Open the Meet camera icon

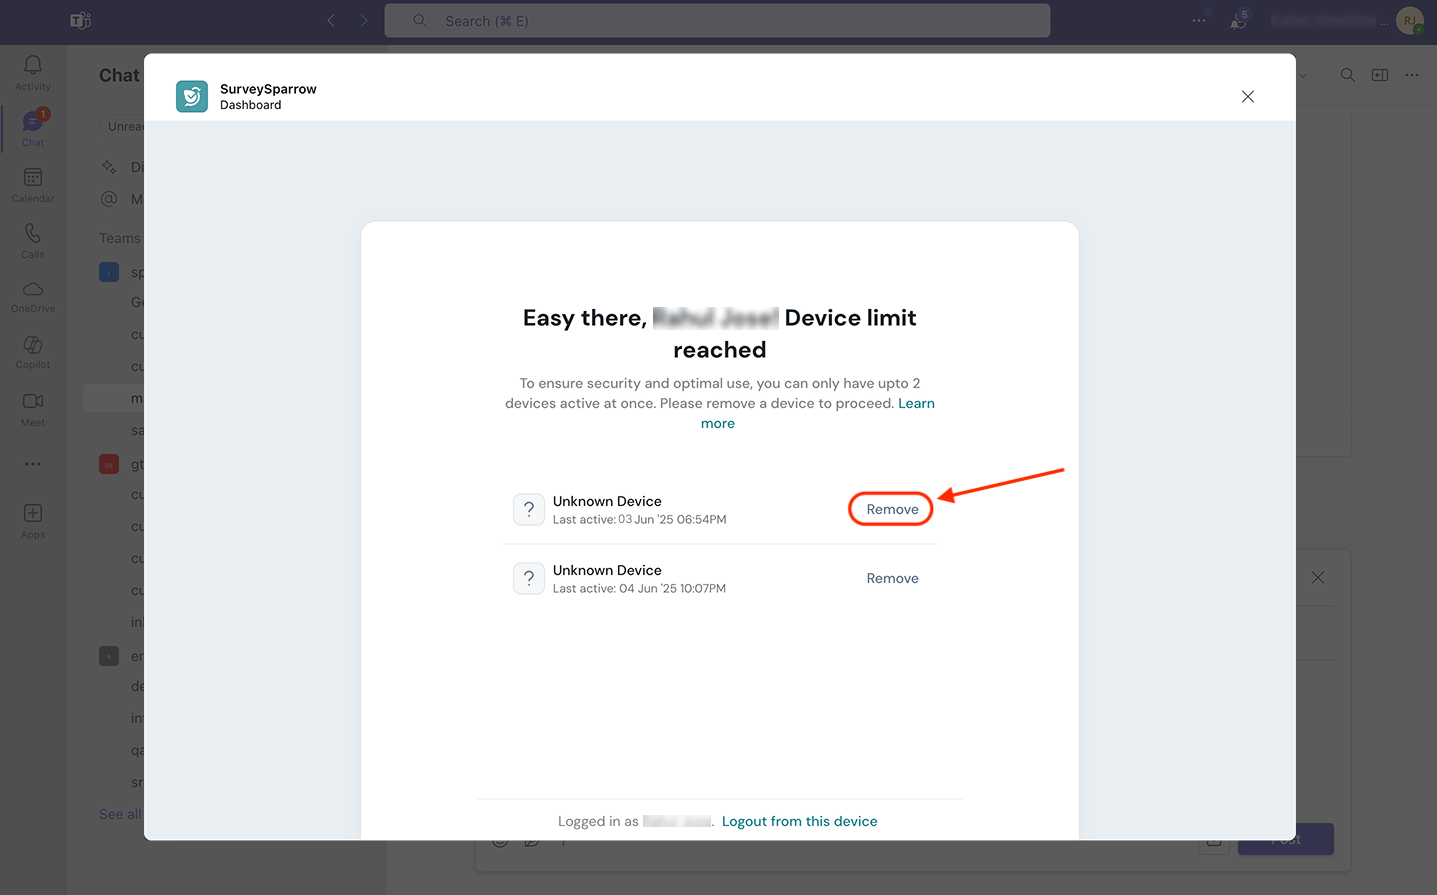(x=33, y=407)
